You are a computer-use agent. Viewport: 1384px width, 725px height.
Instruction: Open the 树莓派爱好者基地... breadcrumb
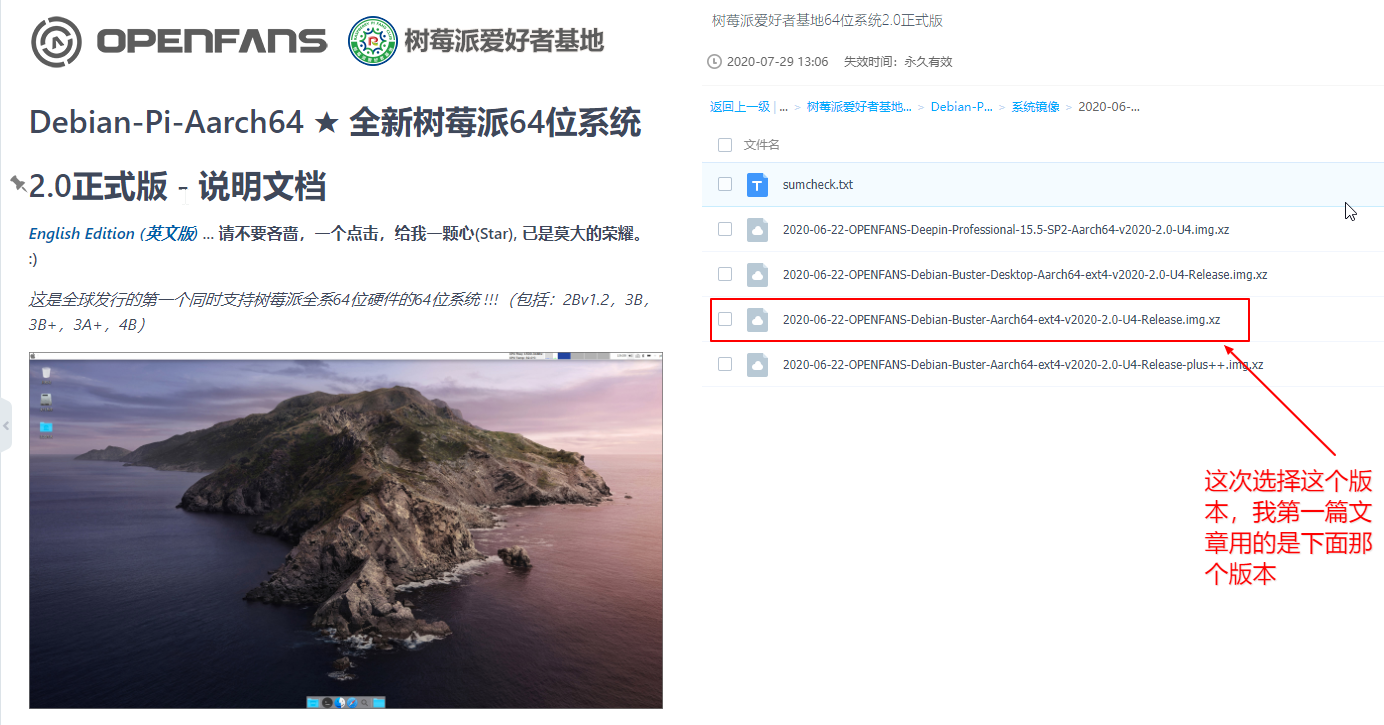pos(859,107)
